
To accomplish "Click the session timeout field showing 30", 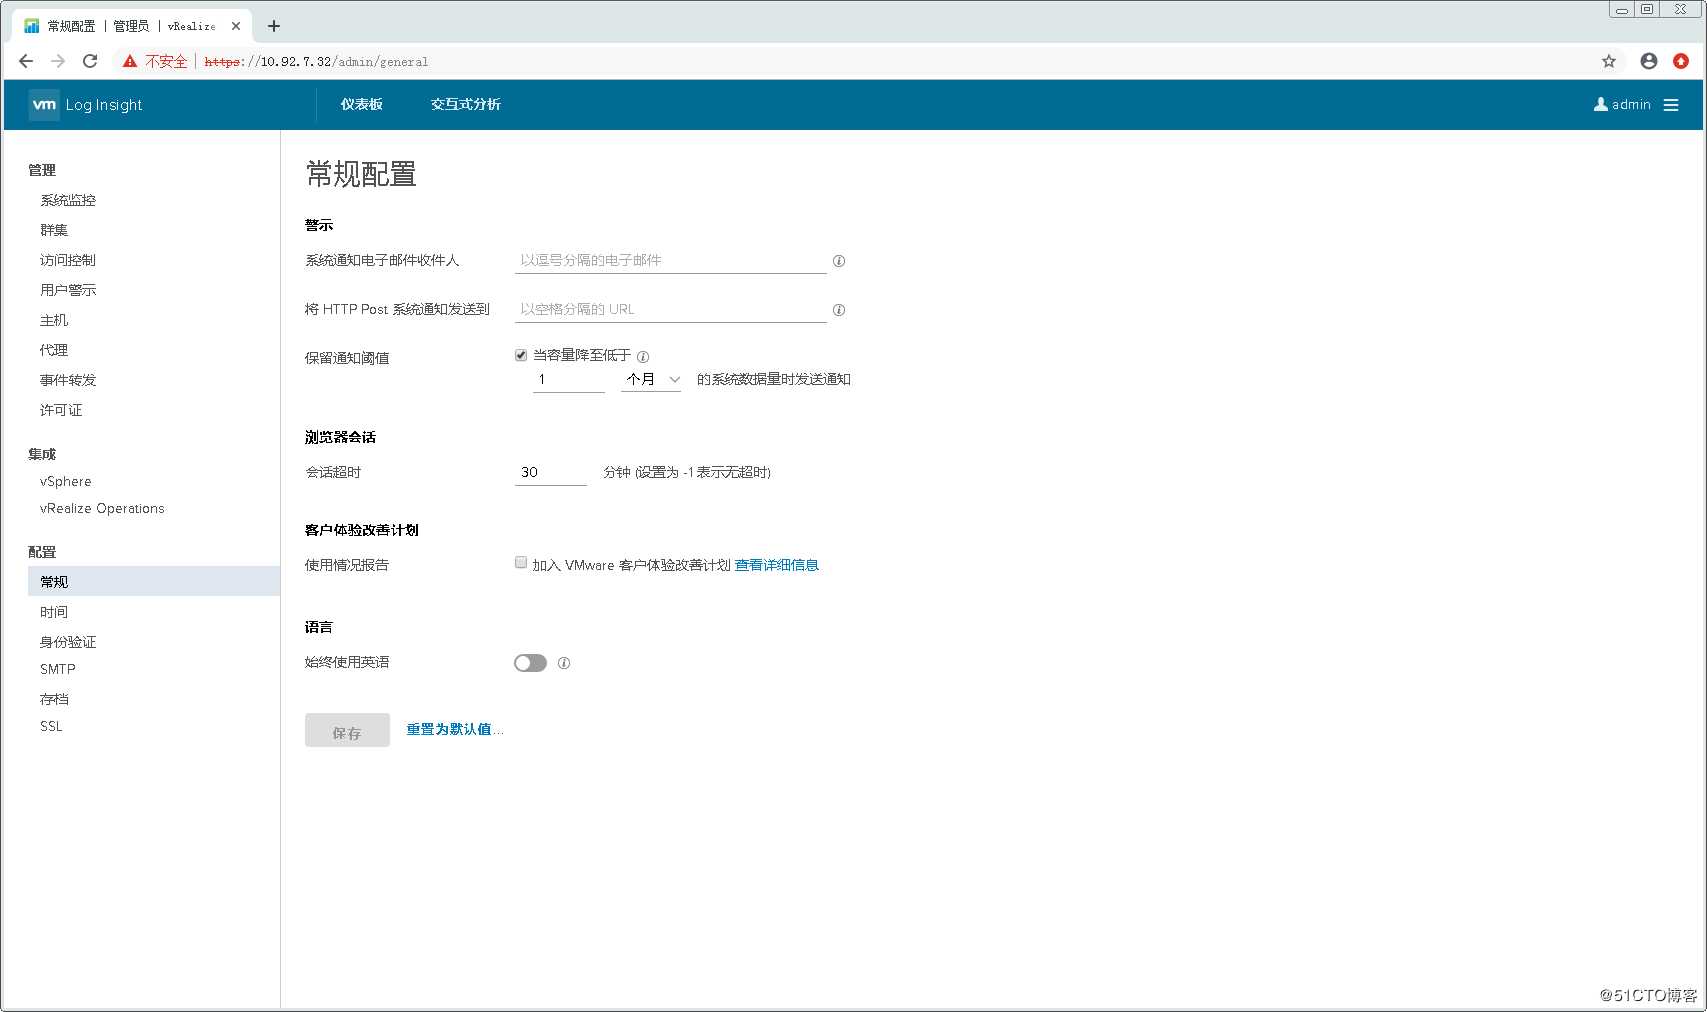I will tap(551, 472).
